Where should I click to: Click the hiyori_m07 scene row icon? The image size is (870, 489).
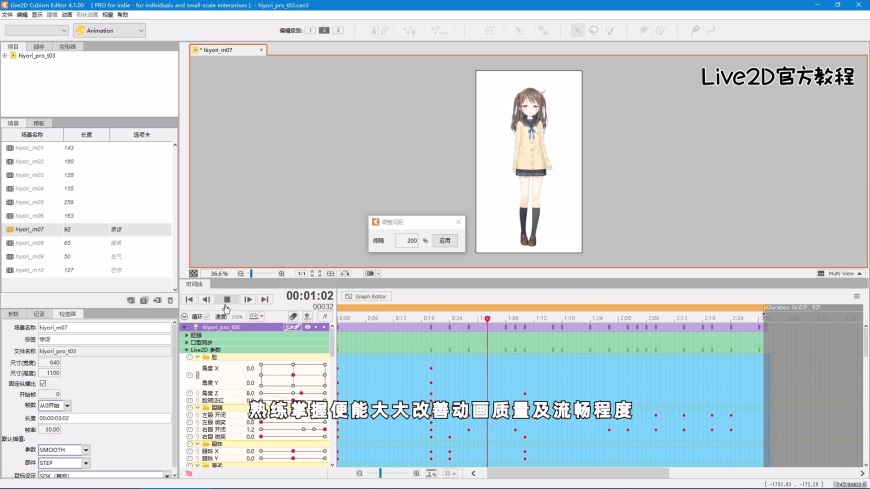click(10, 229)
